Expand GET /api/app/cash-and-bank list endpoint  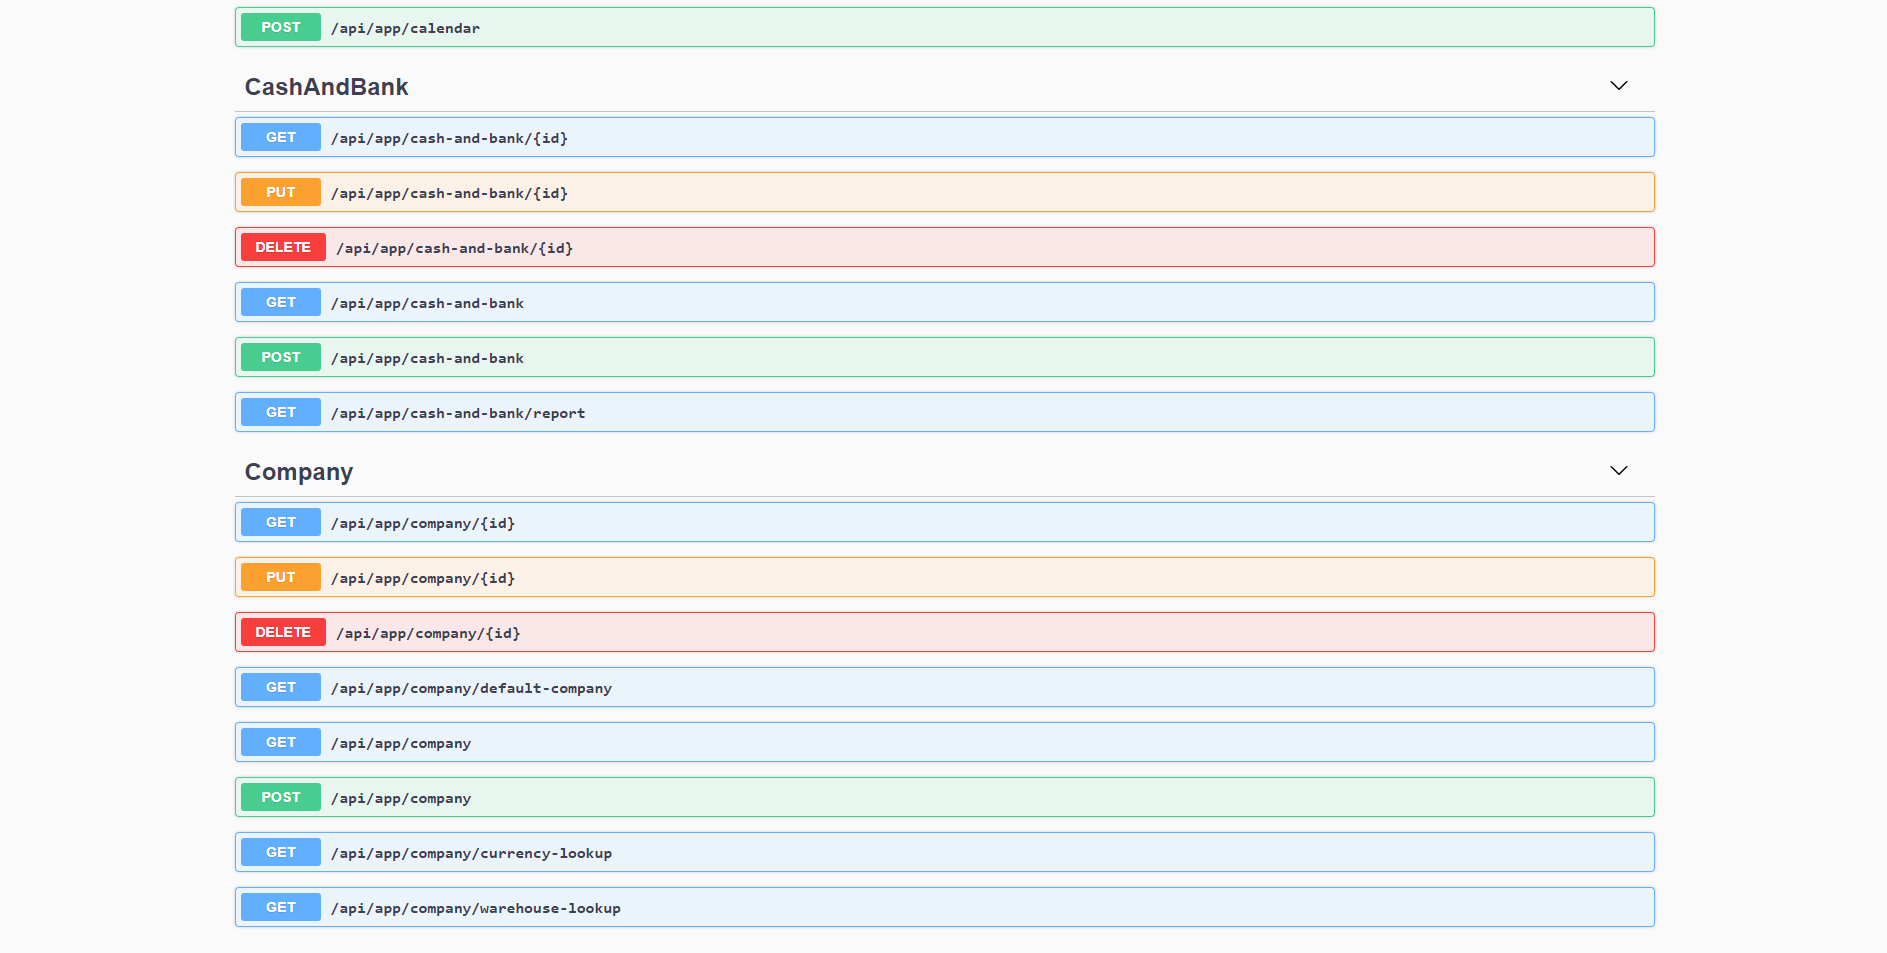pyautogui.click(x=427, y=303)
